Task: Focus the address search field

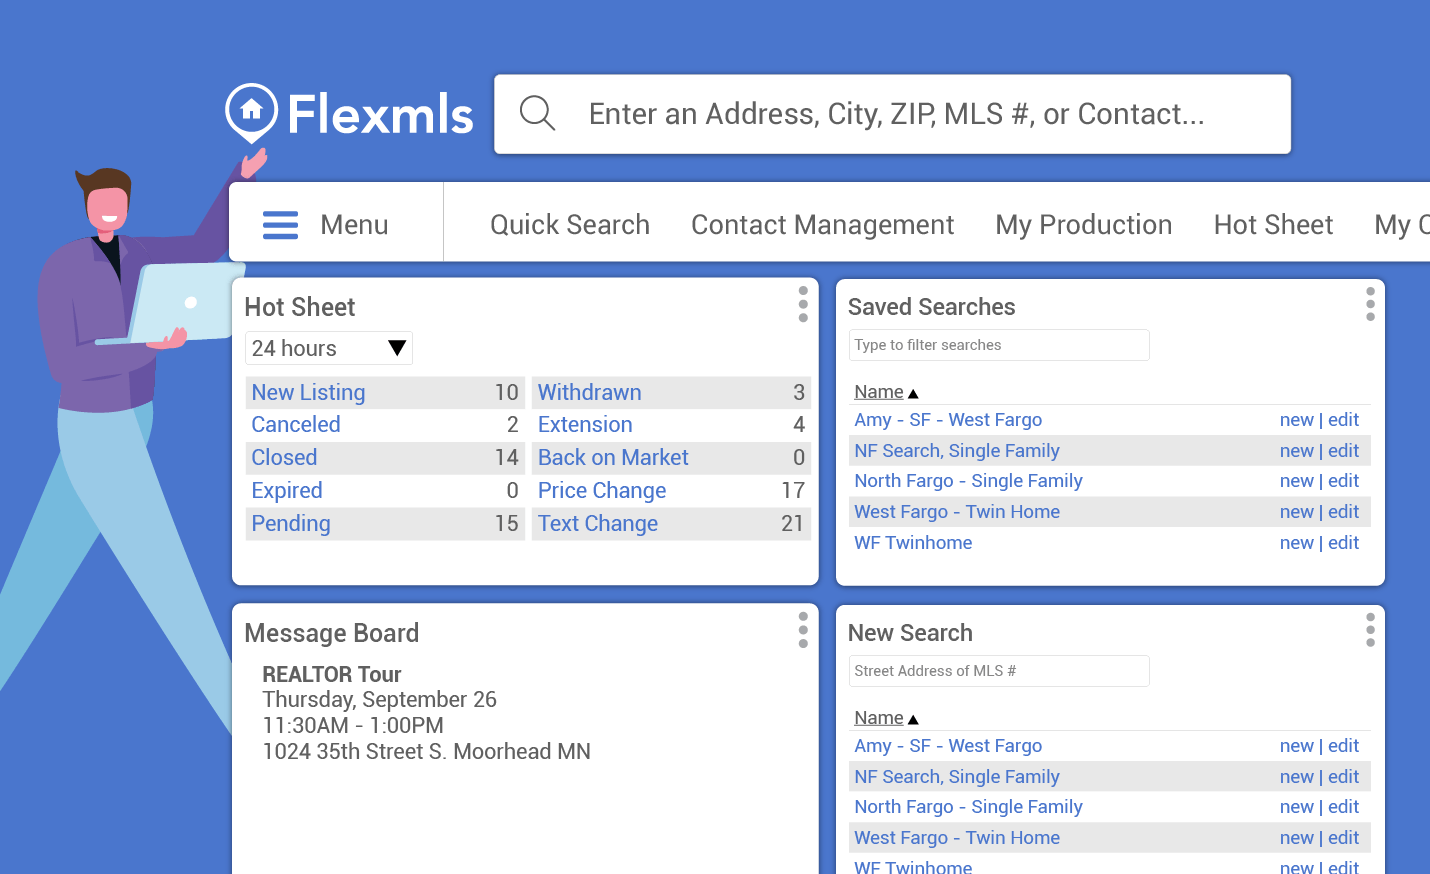Action: pyautogui.click(x=892, y=114)
